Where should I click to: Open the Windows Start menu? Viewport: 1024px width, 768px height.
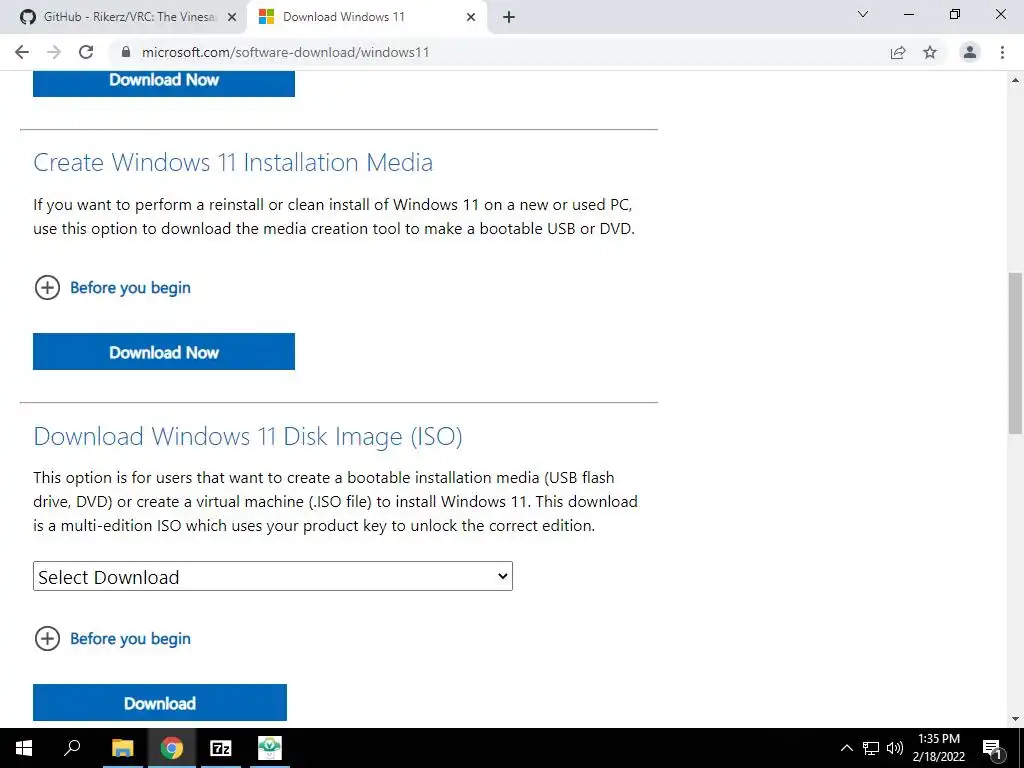click(24, 748)
